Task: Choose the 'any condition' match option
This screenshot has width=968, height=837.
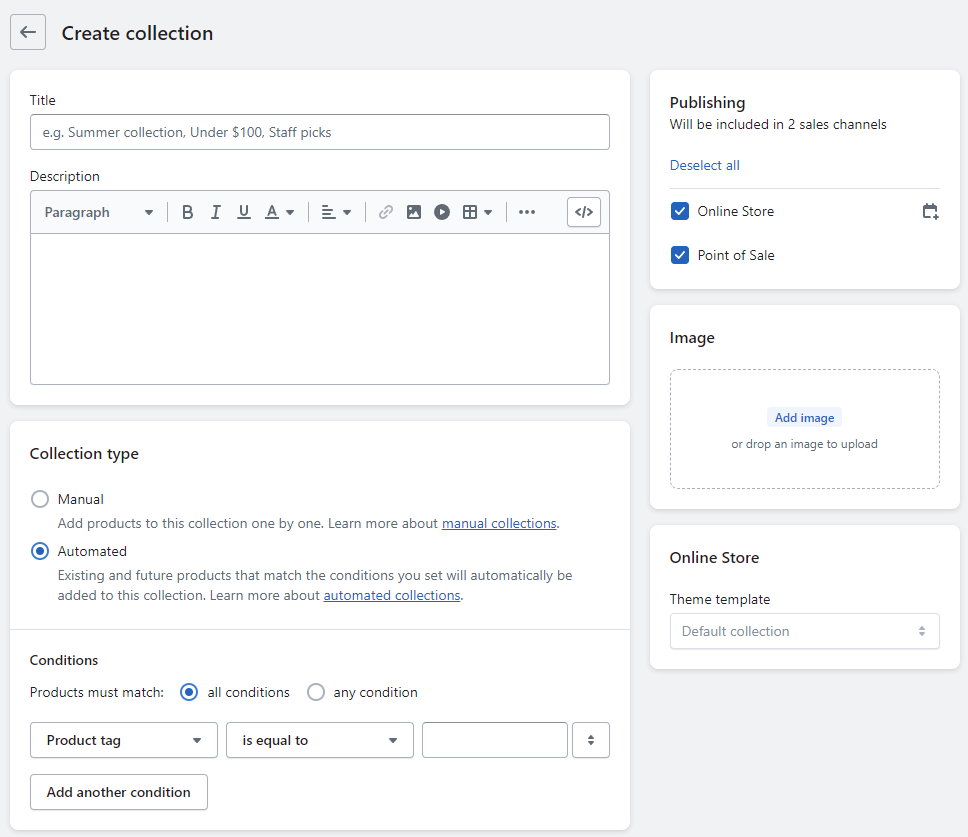Action: 316,692
